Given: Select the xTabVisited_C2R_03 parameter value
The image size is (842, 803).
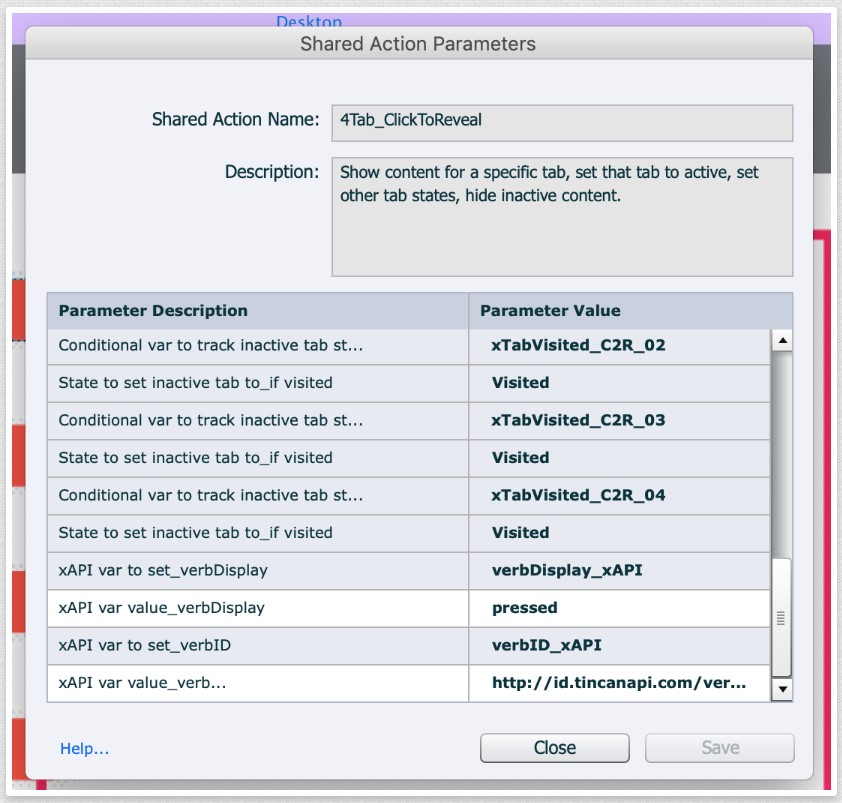Looking at the screenshot, I should pyautogui.click(x=578, y=420).
